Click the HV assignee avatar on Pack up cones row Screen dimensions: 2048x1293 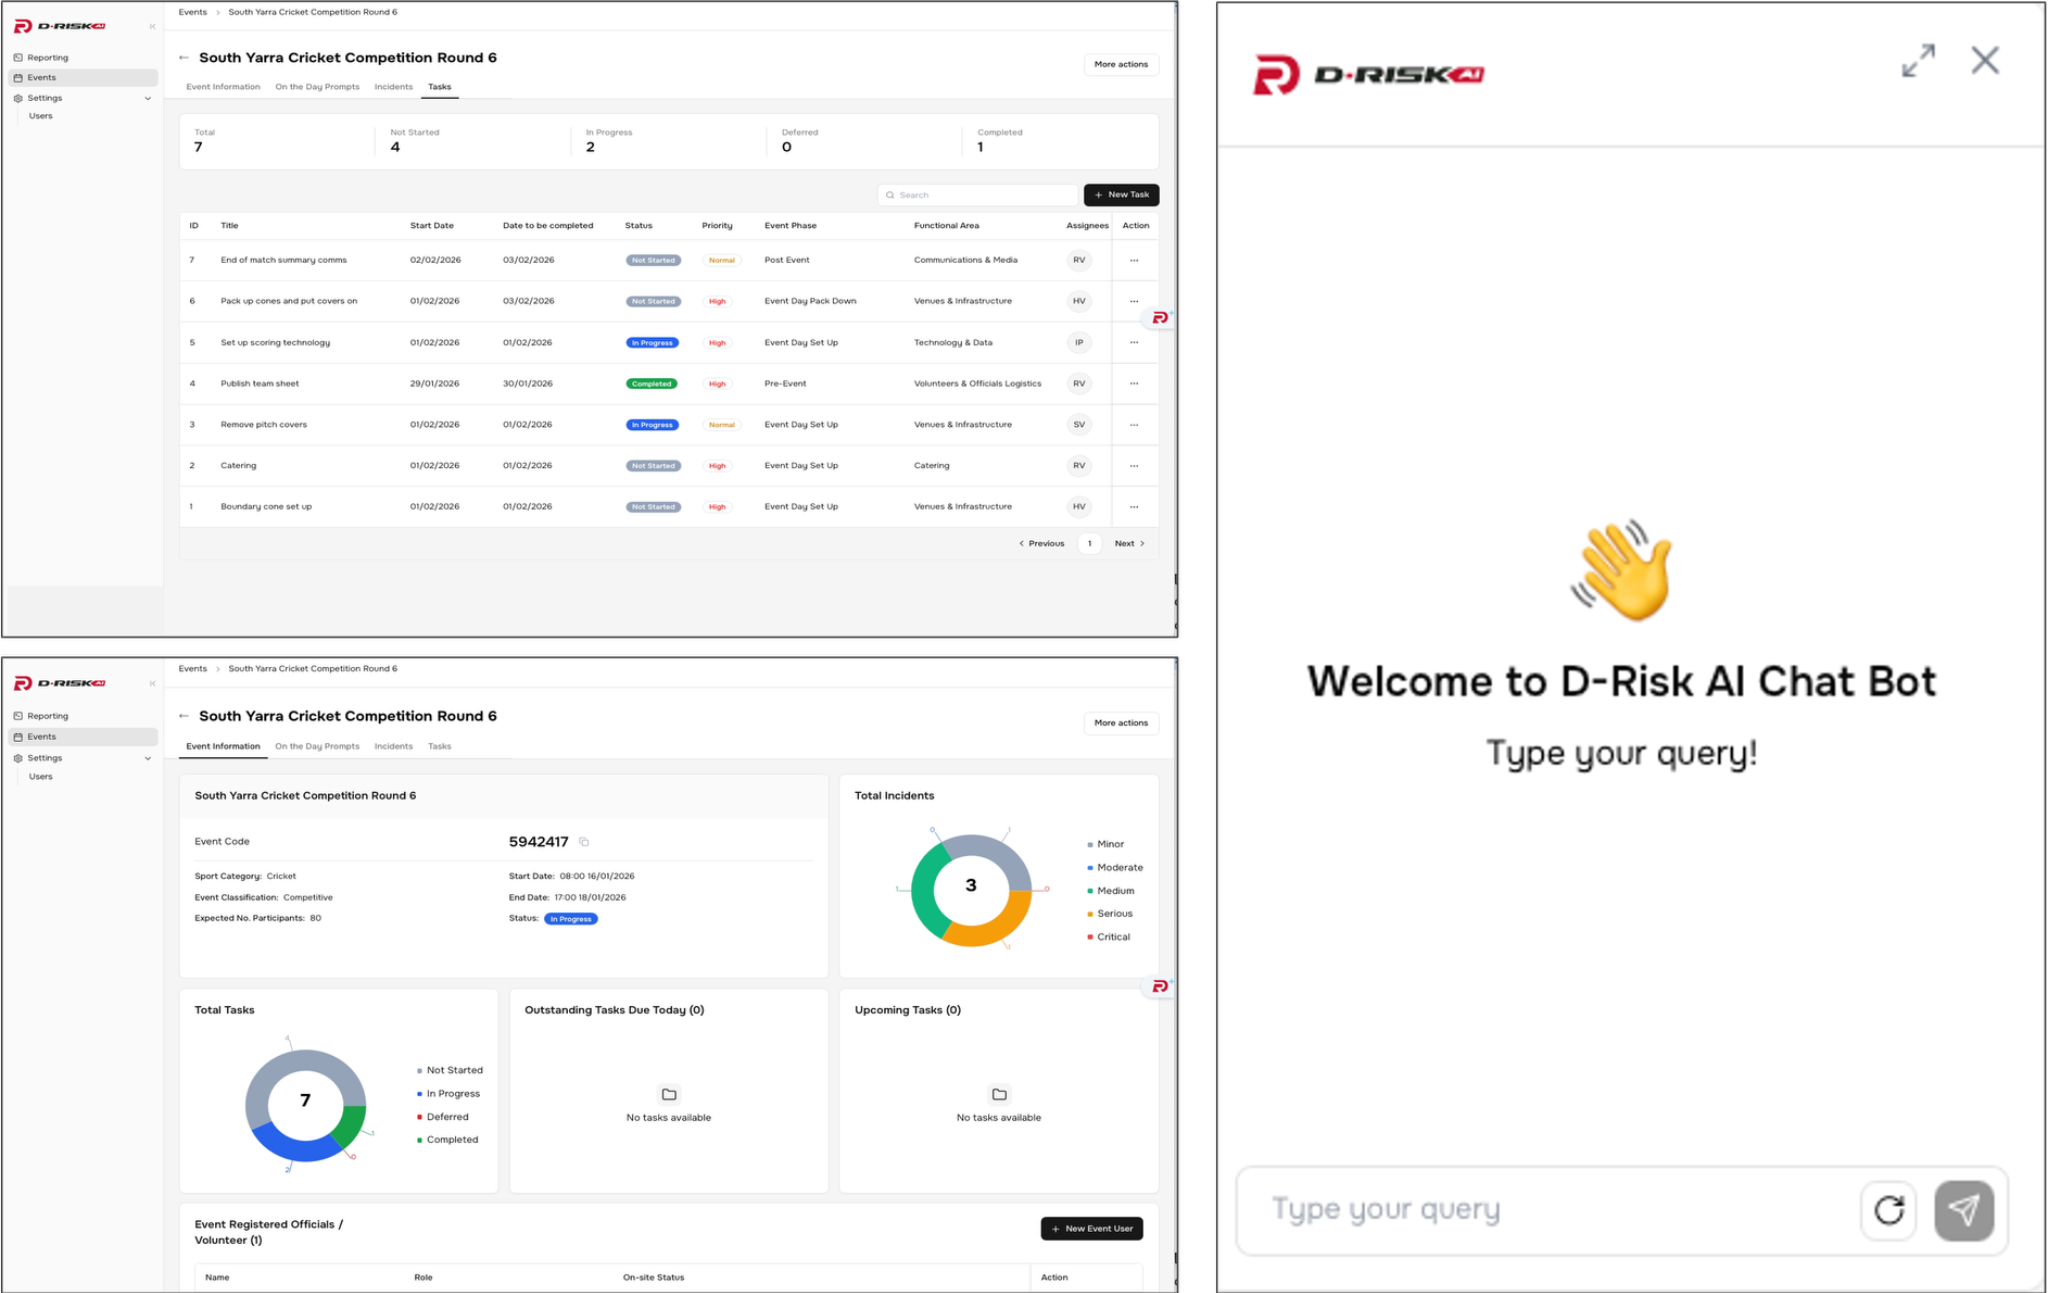tap(1079, 301)
